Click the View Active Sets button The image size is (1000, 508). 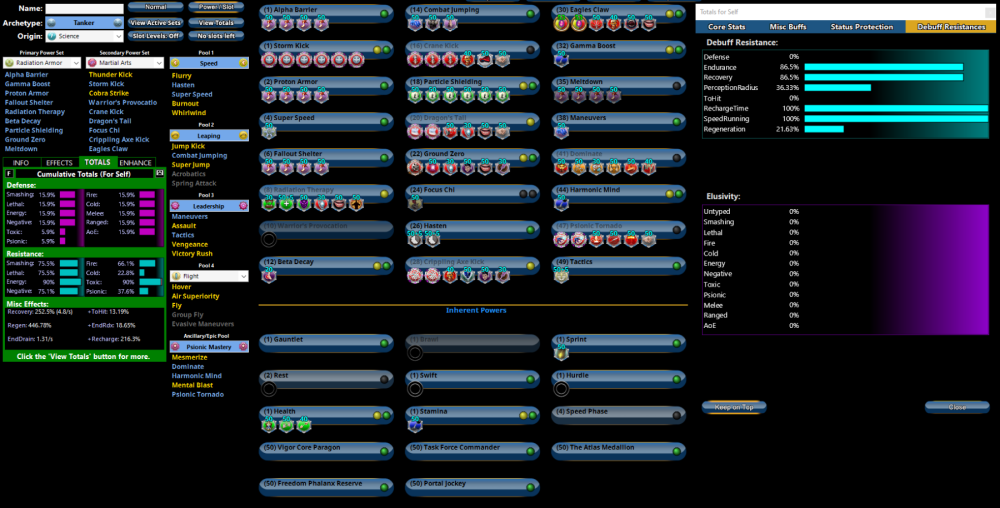coord(156,22)
